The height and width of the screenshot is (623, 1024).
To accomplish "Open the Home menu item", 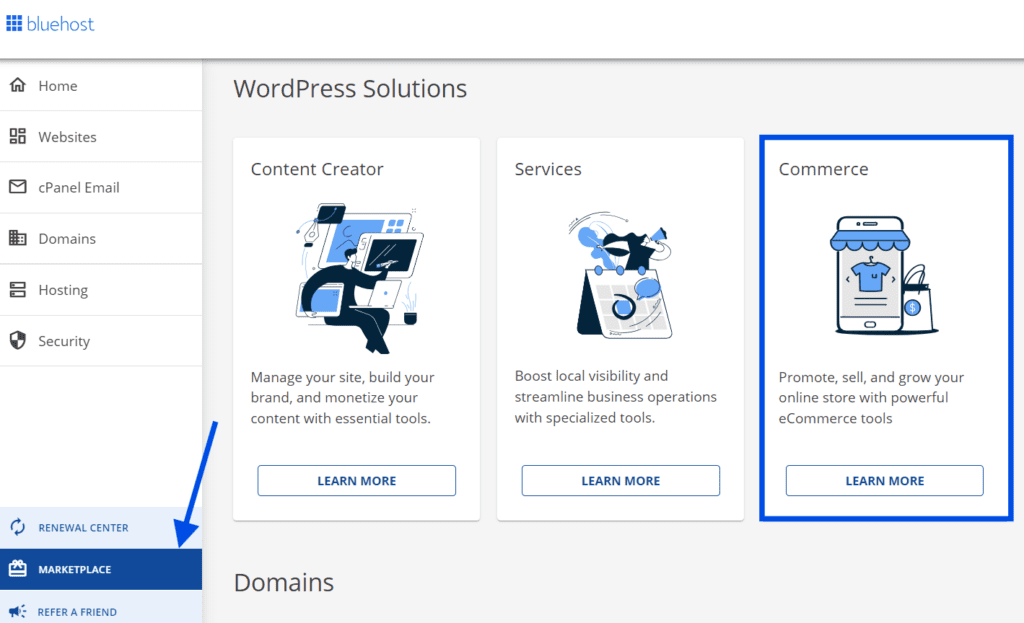I will click(x=101, y=86).
